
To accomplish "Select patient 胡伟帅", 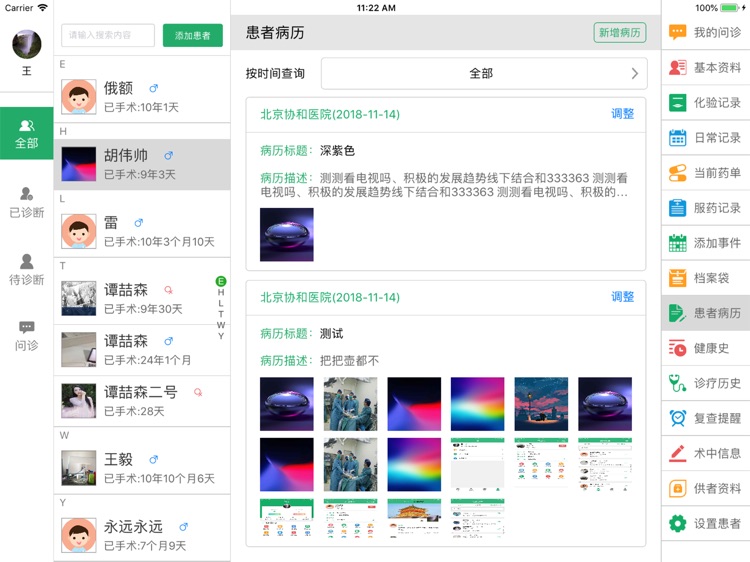I will (142, 165).
